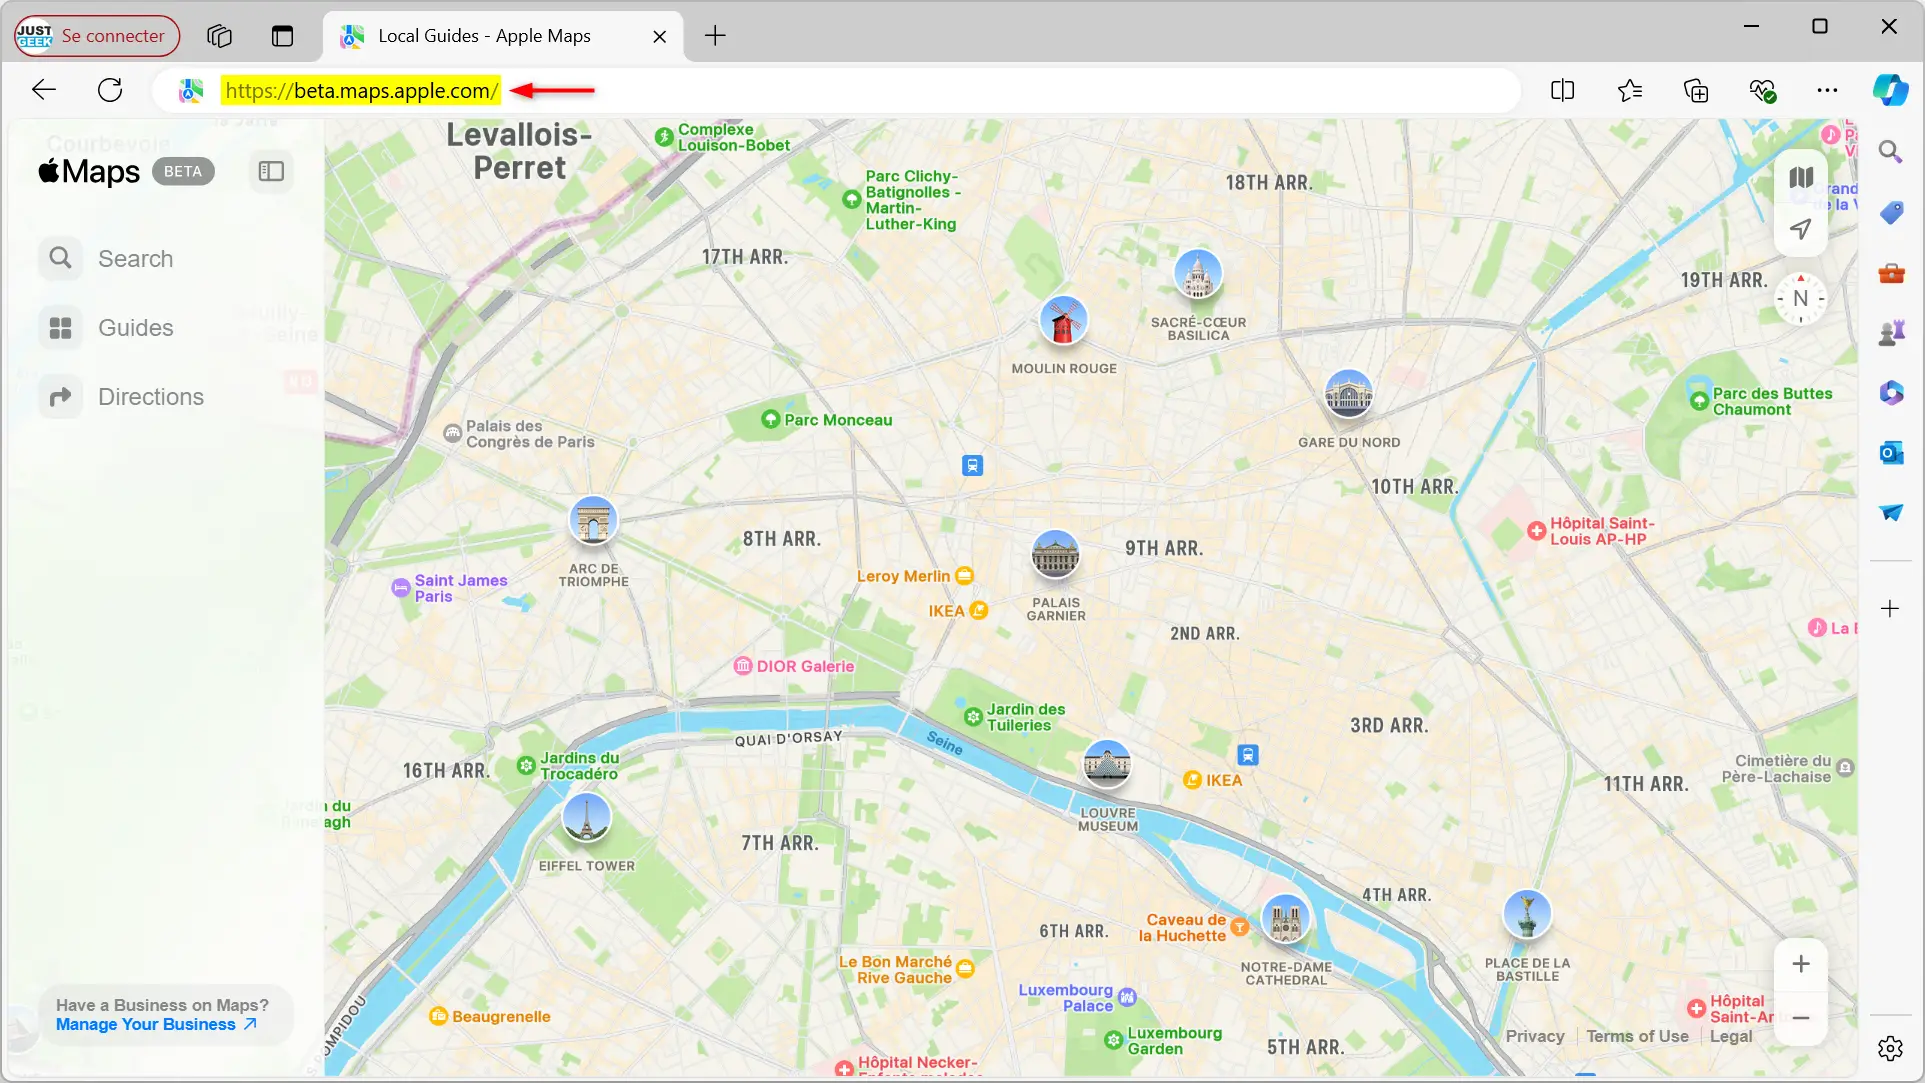1925x1083 pixels.
Task: Select the Palais Garnier landmark pin
Action: (x=1055, y=555)
